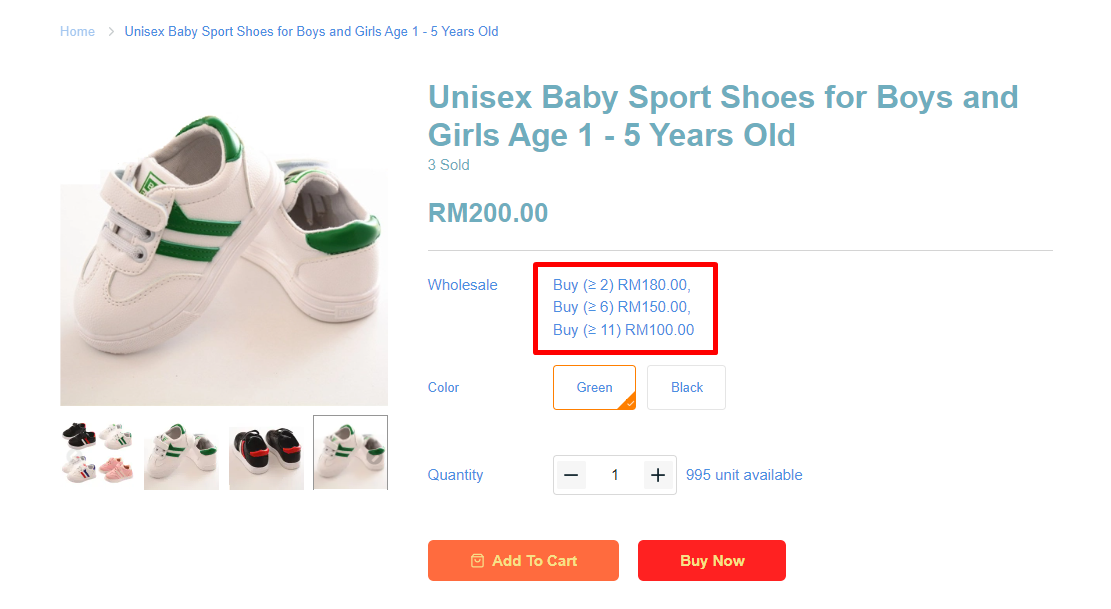Click the Buy (≥ 11) RM100.00 wholesale tier
Viewport: 1111px width, 609px height.
coord(623,330)
